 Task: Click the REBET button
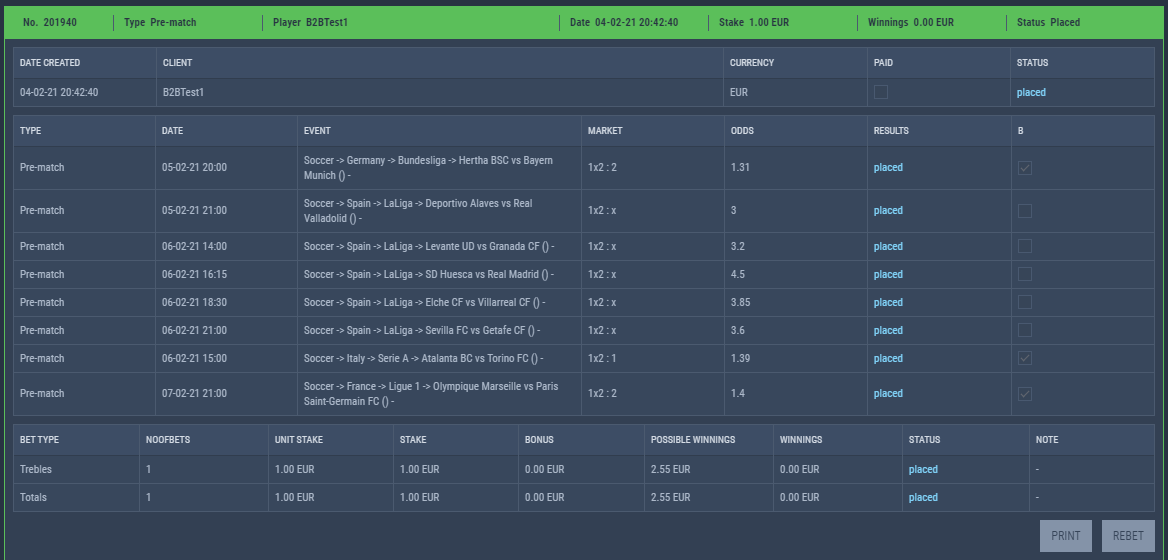coord(1128,536)
